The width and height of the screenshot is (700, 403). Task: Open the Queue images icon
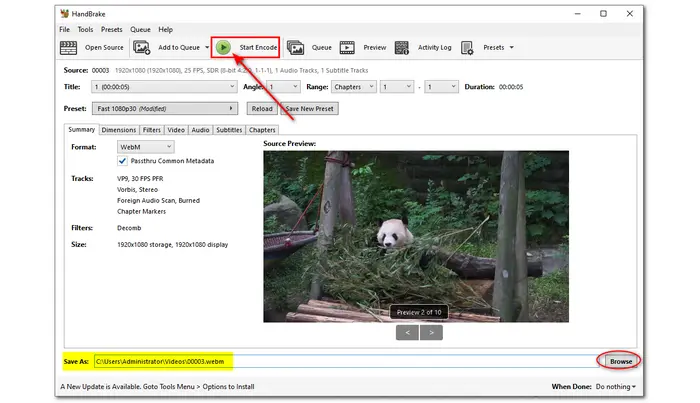pyautogui.click(x=296, y=47)
